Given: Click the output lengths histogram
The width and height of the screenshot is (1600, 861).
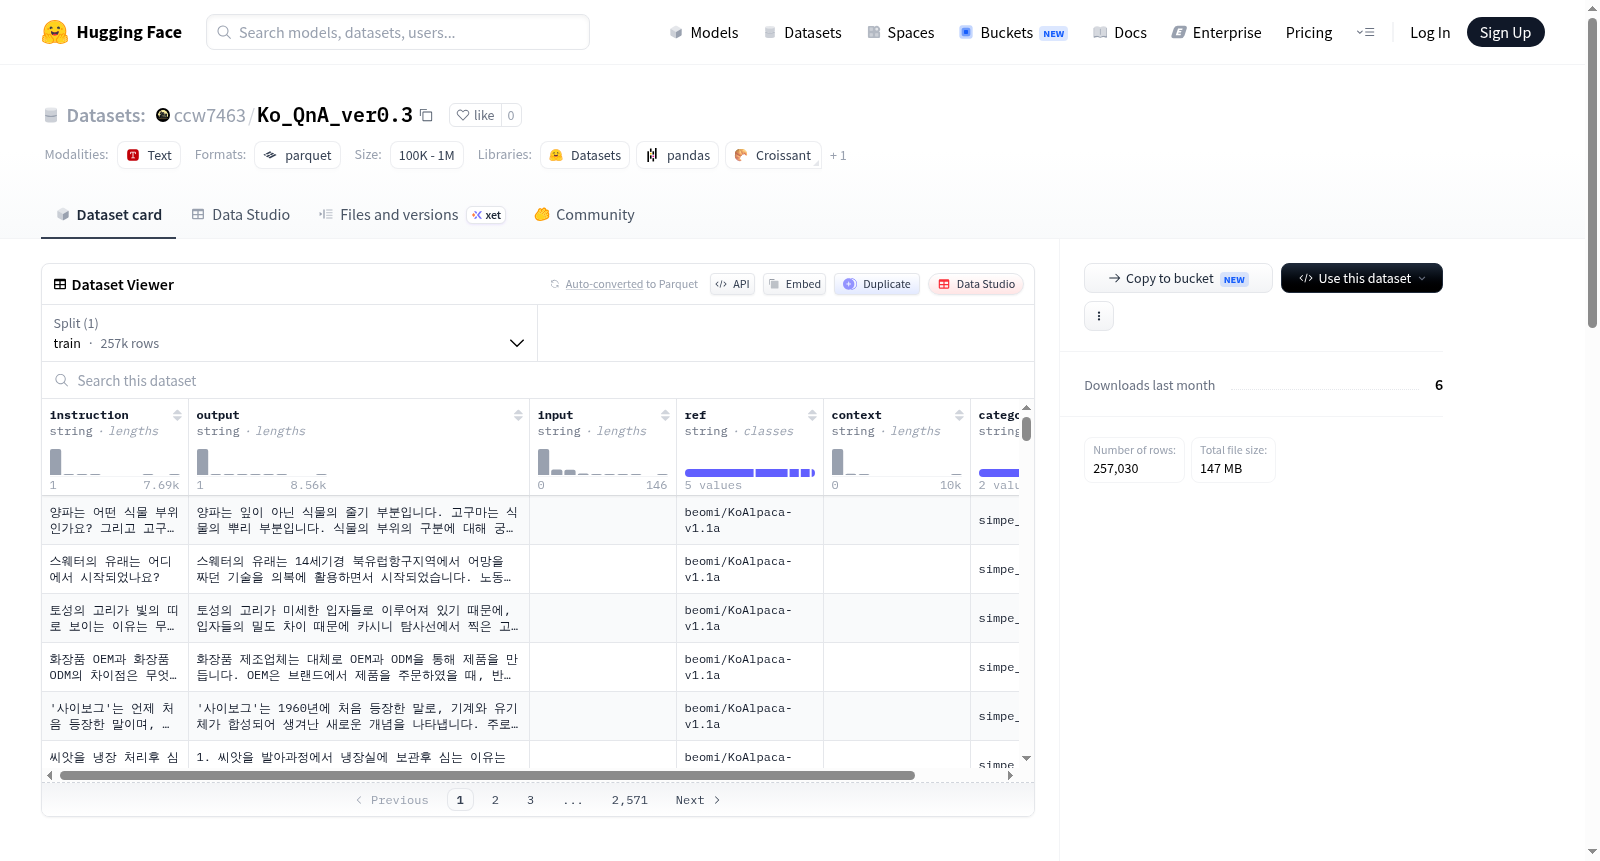Looking at the screenshot, I should [x=262, y=461].
